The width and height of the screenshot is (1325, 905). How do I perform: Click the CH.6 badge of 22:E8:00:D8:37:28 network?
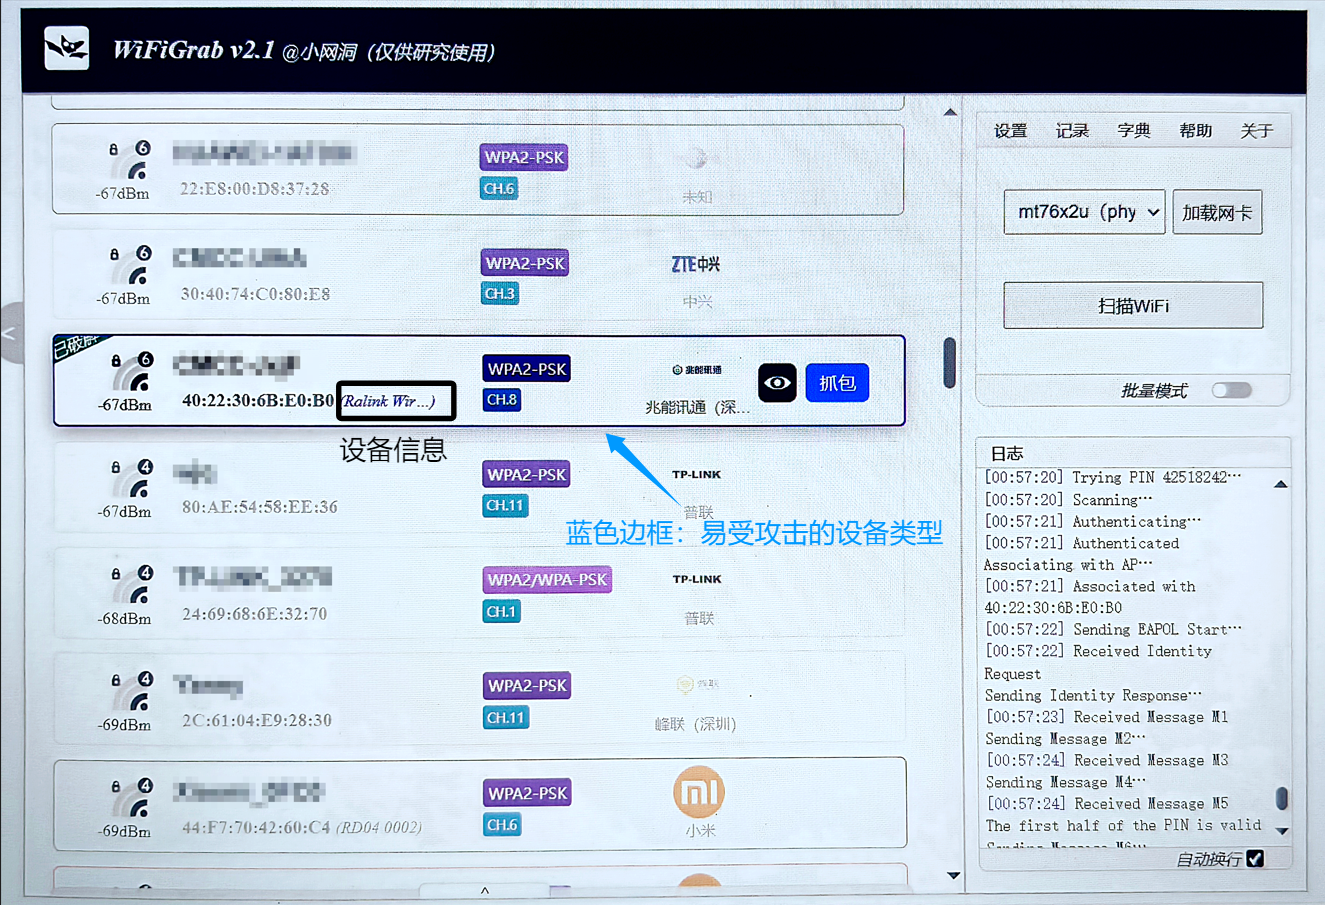click(x=499, y=188)
